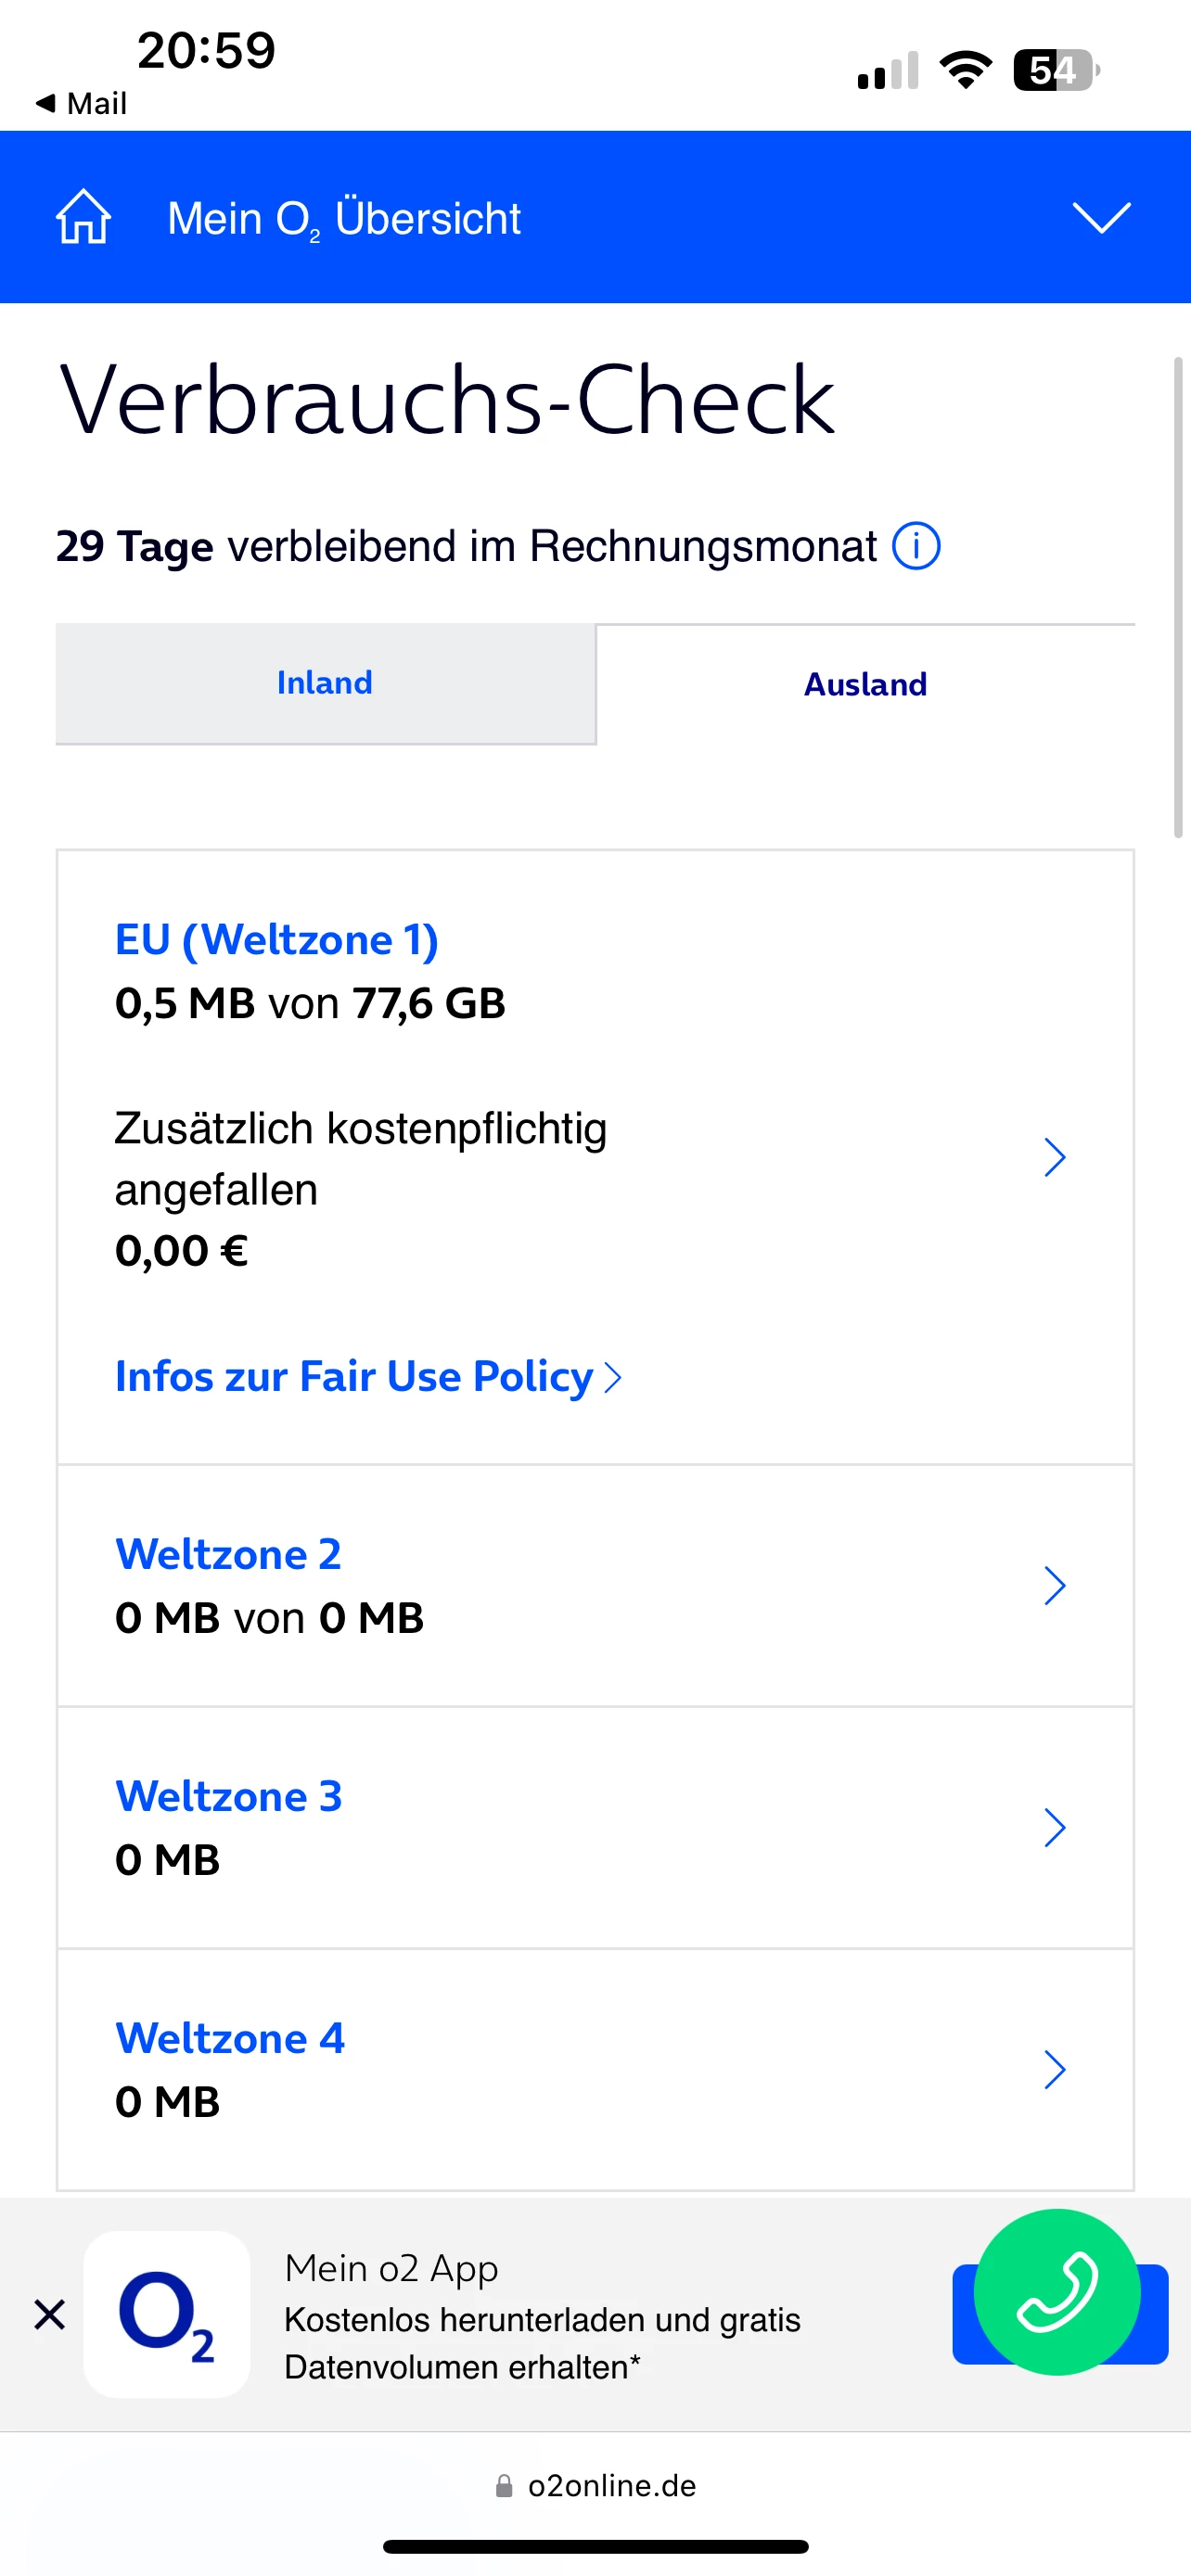Tap the lock icon beside o2online.de
The image size is (1191, 2576).
pyautogui.click(x=504, y=2486)
